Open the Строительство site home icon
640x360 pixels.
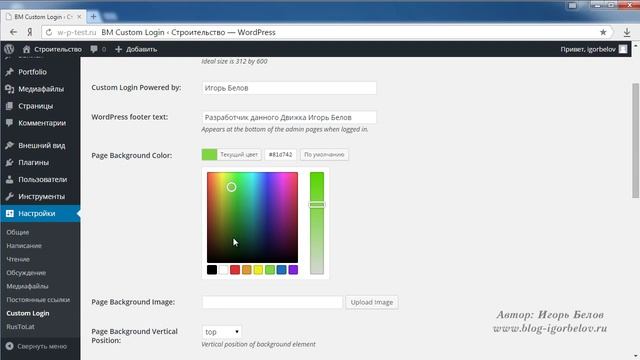[27, 49]
